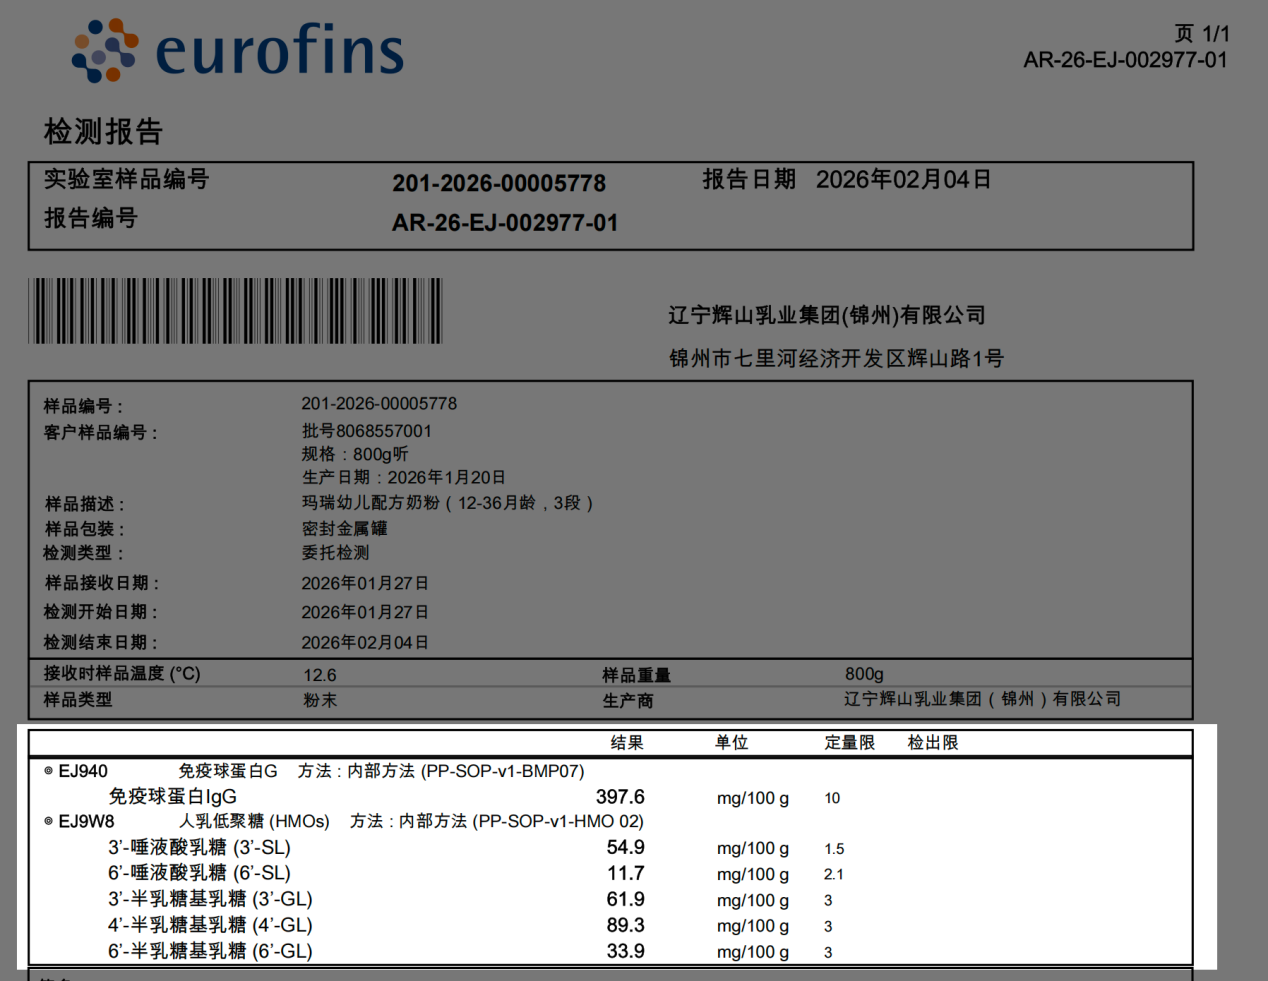Select the report date value next to 报告日期
Viewport: 1268px width, 981px height.
[x=904, y=179]
